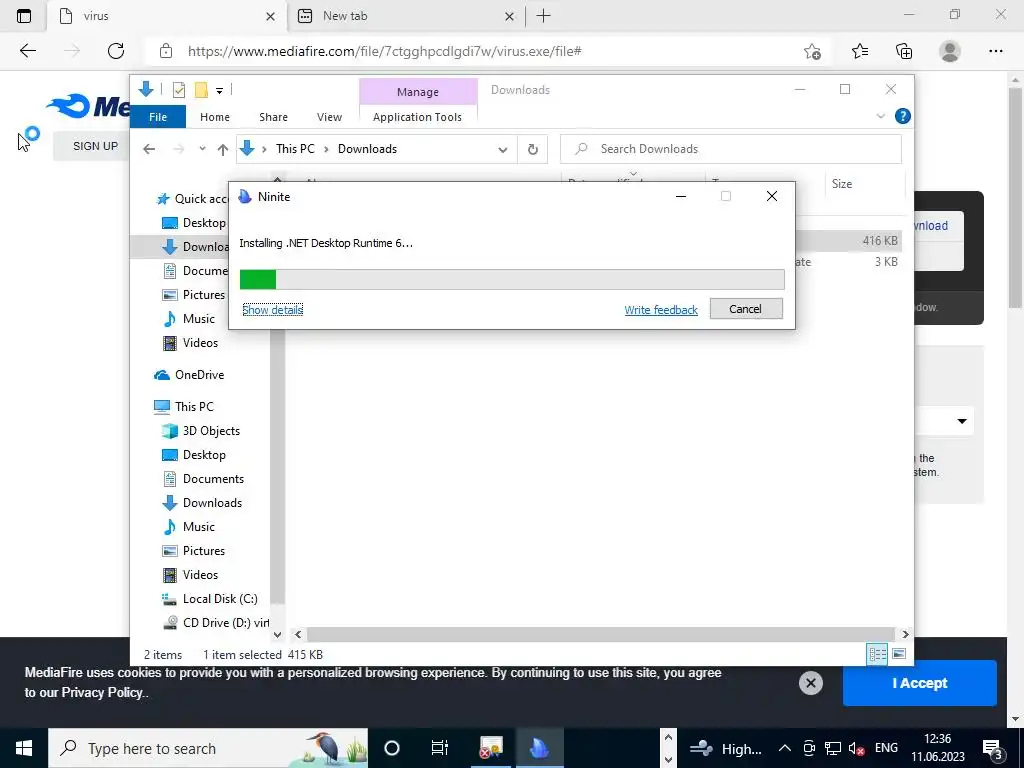Click Downloads in the address breadcrumb

click(x=367, y=149)
